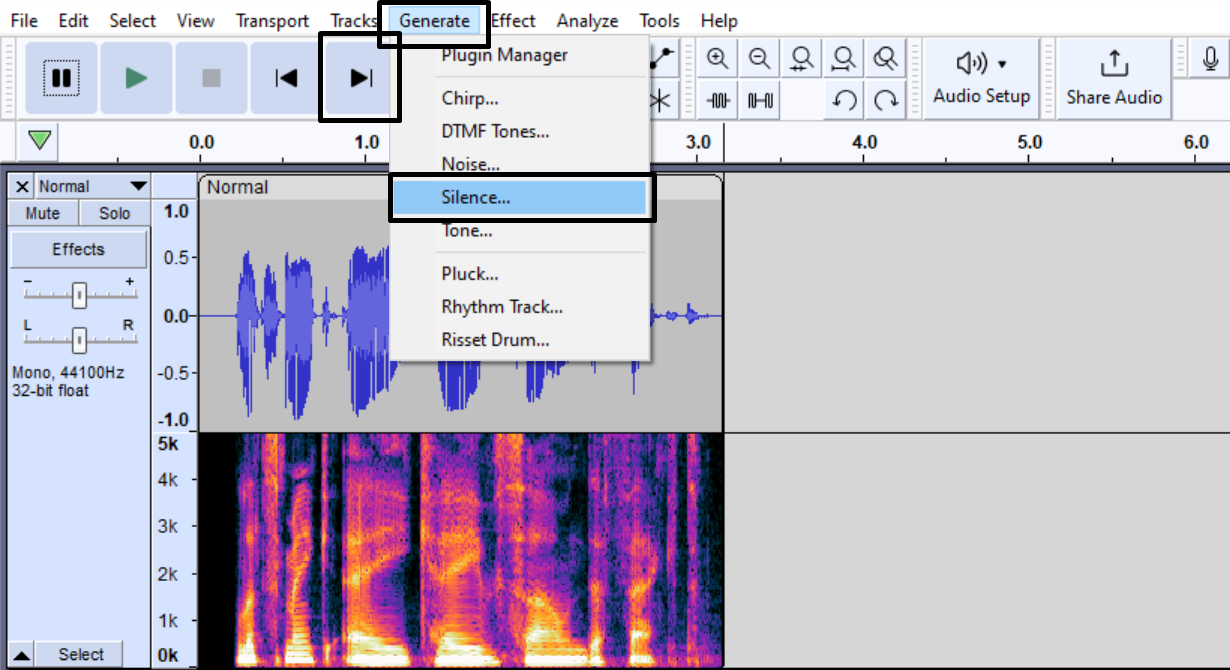This screenshot has width=1230, height=670.
Task: Click the Zoom Out magnifier icon
Action: pos(759,58)
